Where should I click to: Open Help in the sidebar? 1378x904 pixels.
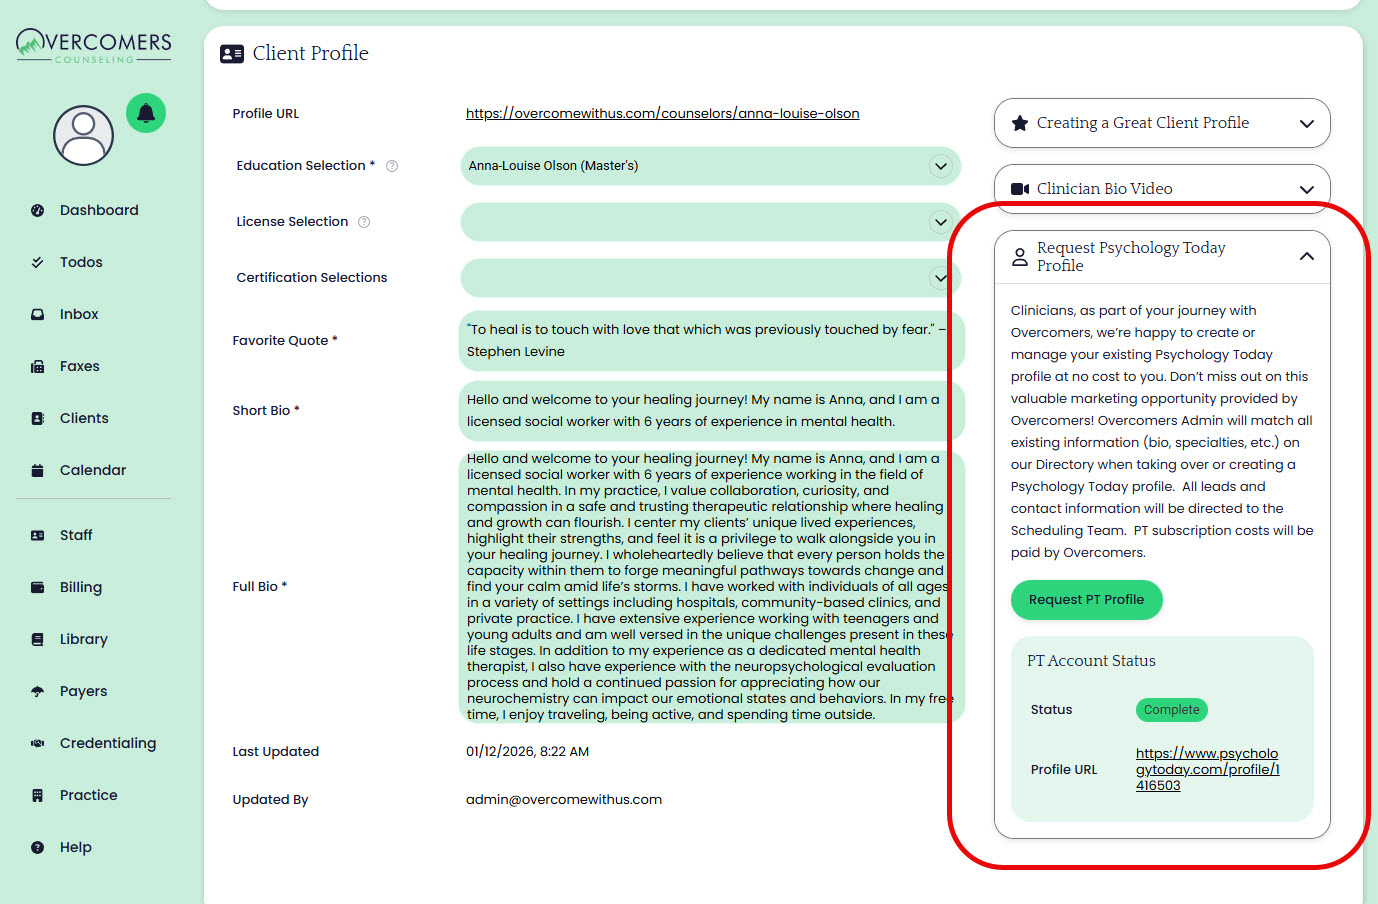76,847
